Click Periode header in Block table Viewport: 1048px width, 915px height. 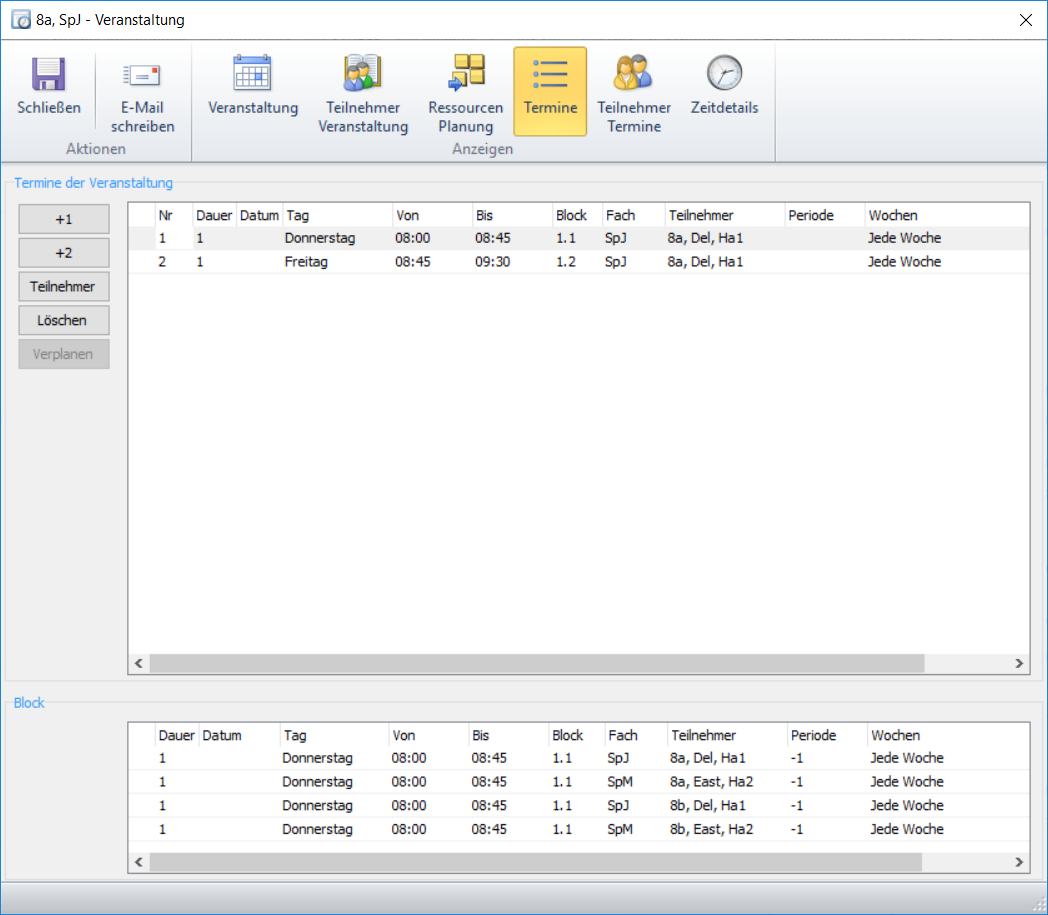tap(827, 735)
